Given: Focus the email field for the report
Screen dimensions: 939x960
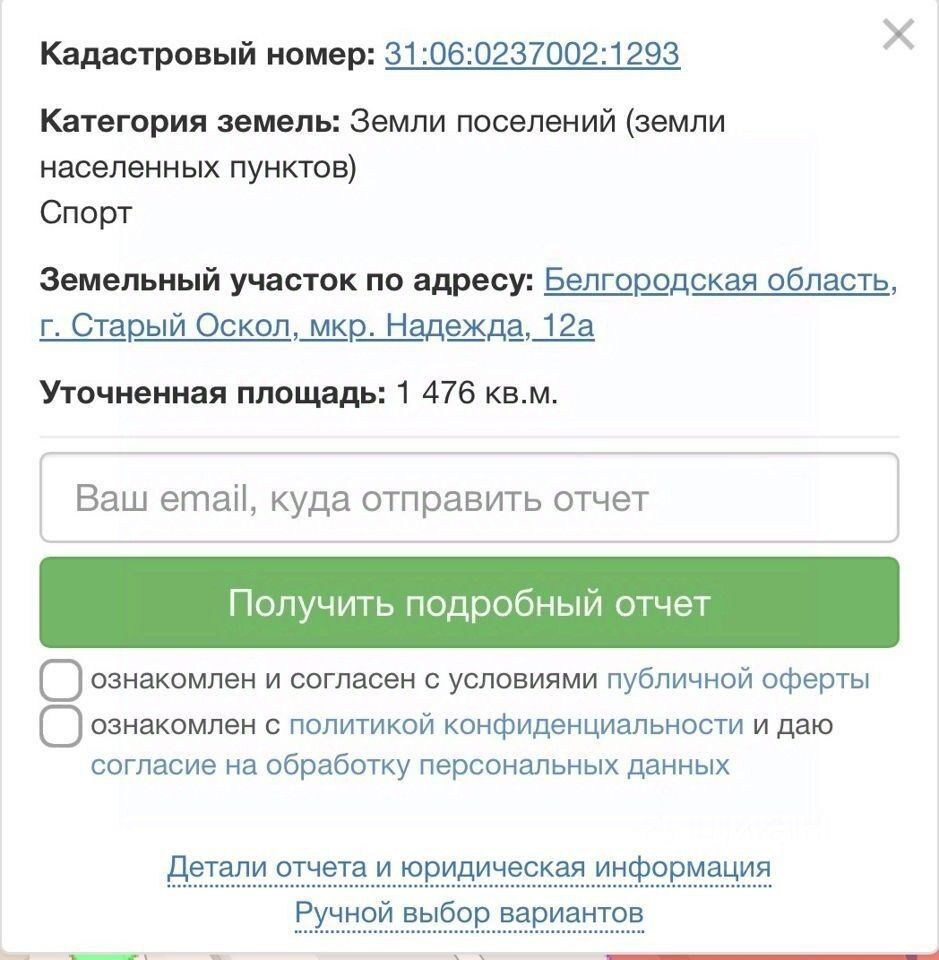Looking at the screenshot, I should pyautogui.click(x=470, y=497).
